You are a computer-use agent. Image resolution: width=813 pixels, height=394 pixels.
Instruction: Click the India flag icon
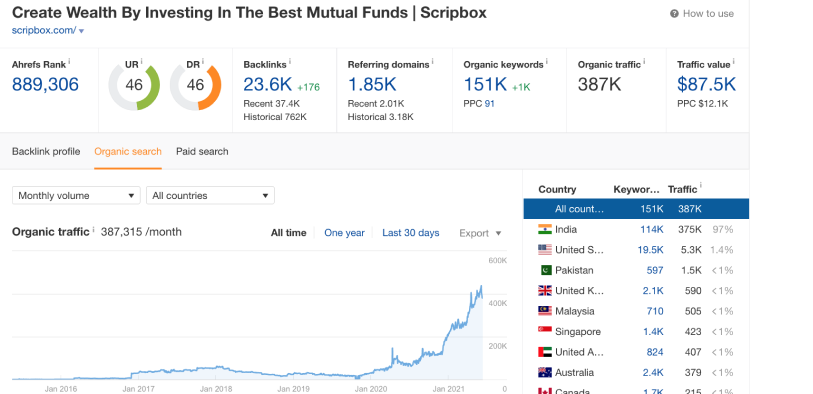(545, 229)
